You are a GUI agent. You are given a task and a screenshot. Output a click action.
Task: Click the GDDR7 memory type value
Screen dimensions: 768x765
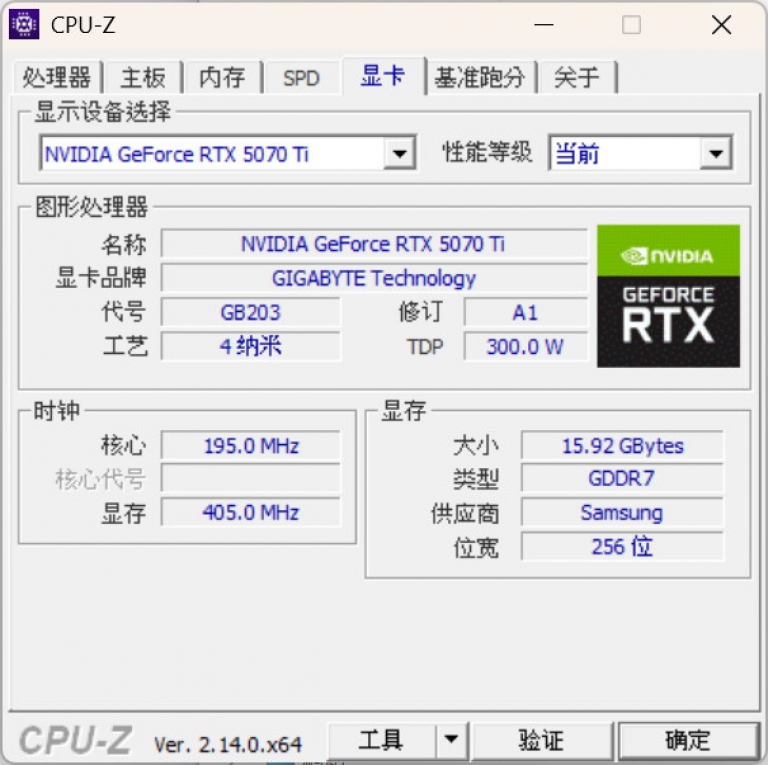[622, 478]
